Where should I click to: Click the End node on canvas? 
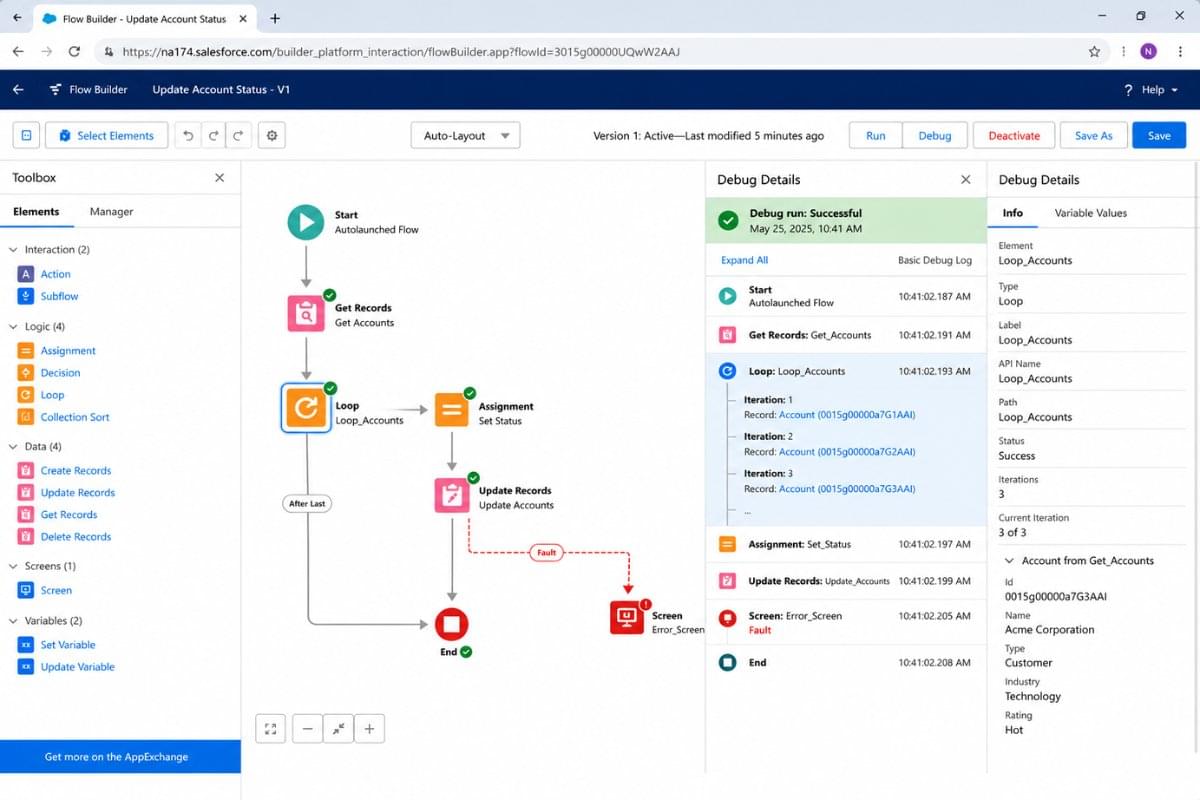pos(451,625)
